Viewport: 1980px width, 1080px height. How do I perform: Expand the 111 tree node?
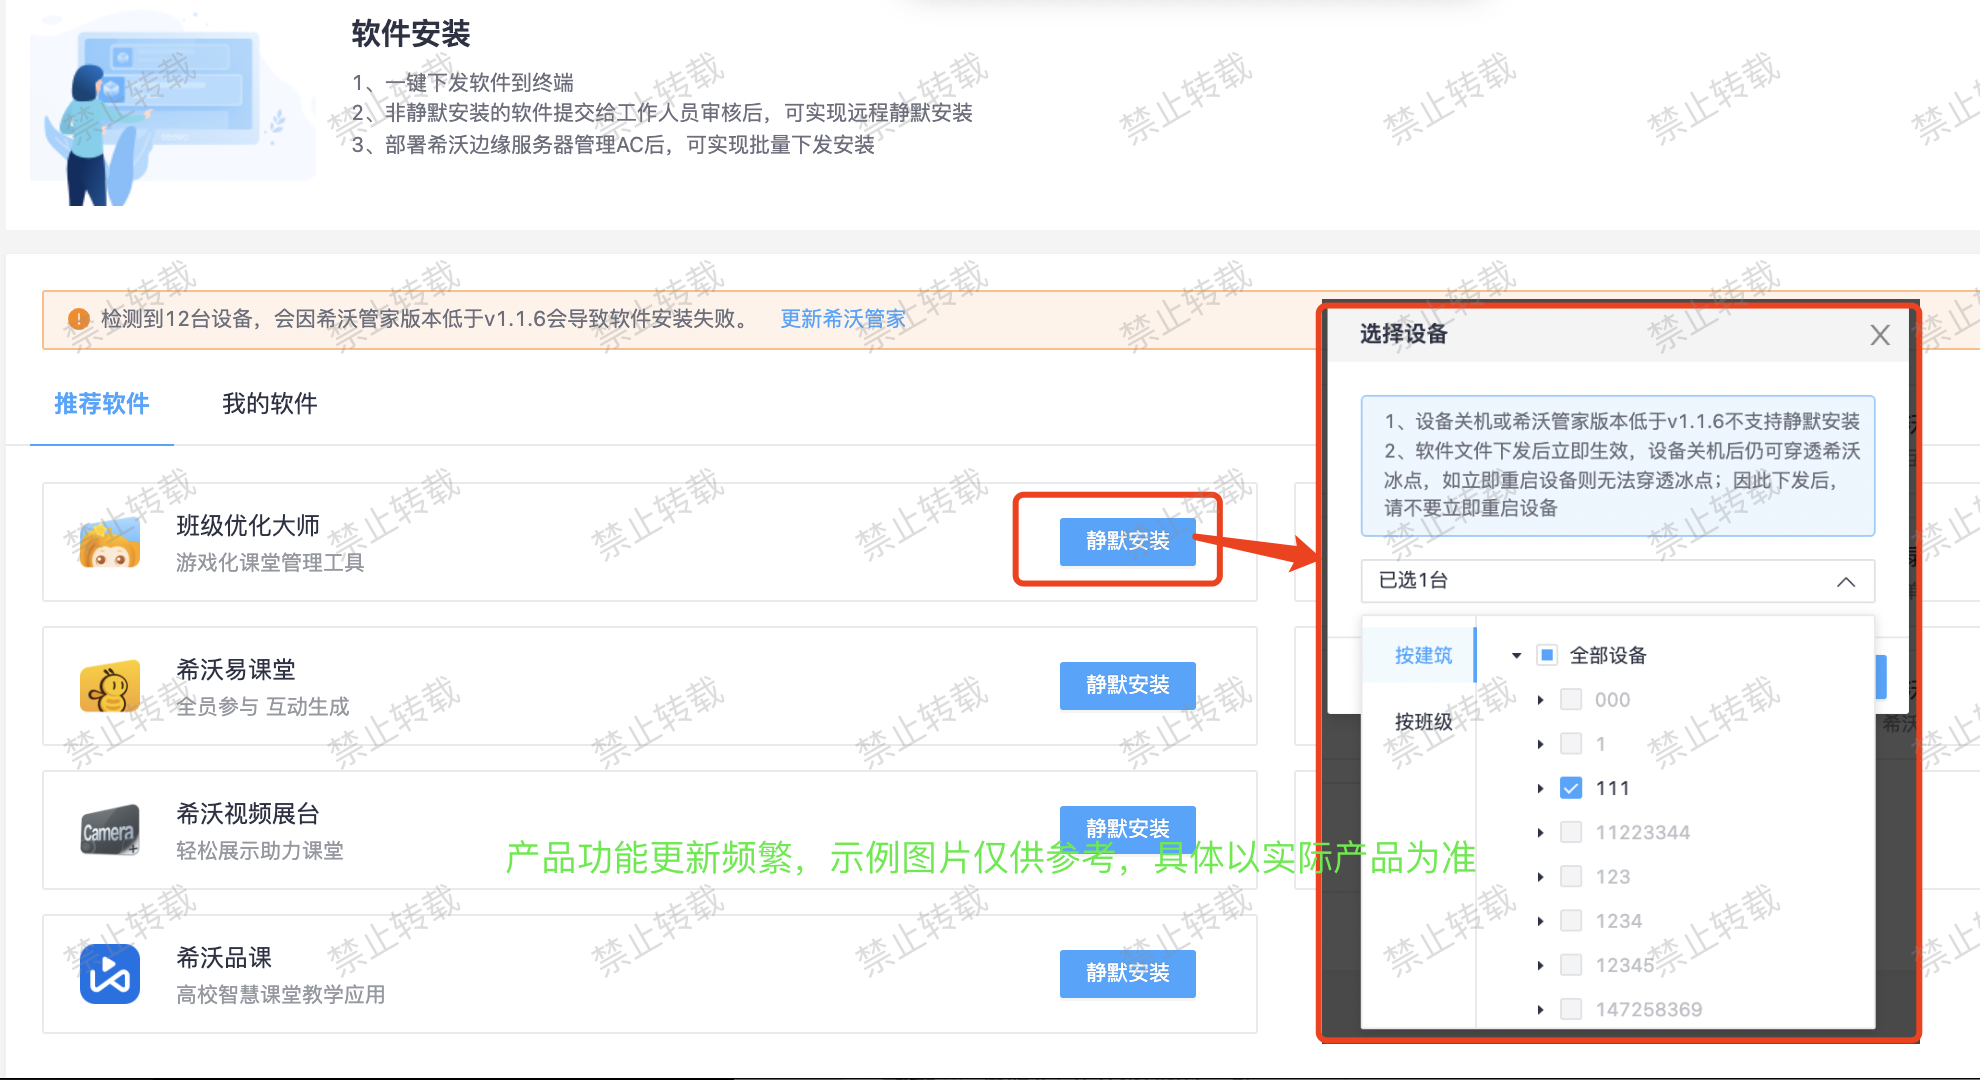coord(1540,788)
